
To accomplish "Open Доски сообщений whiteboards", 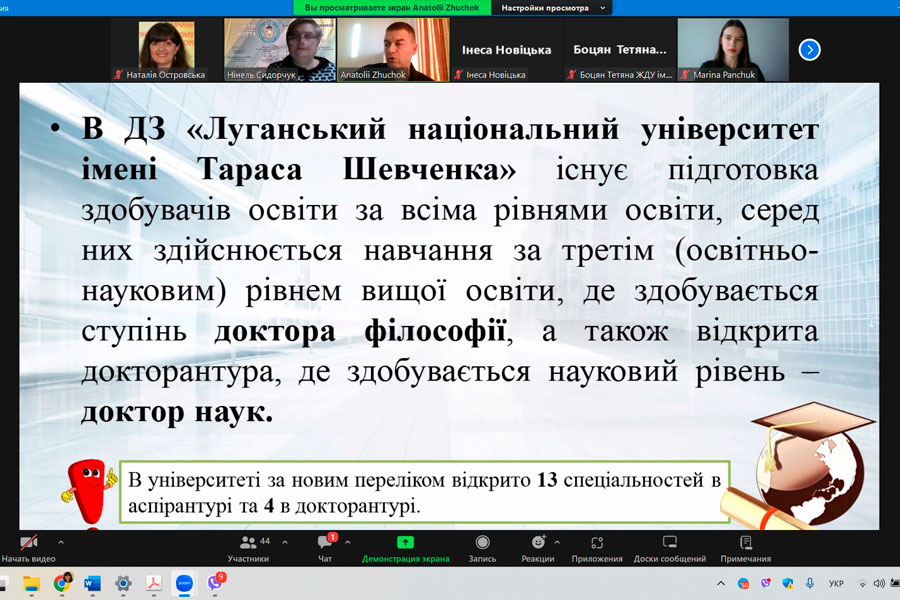I will click(x=669, y=546).
